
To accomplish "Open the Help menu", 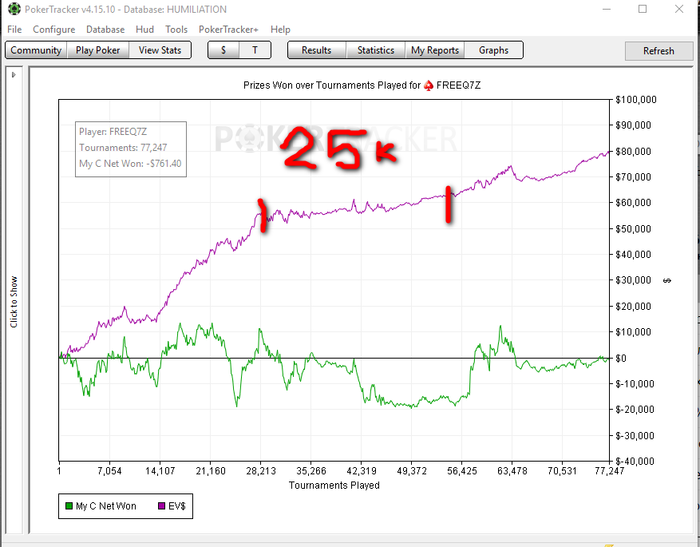I will 280,29.
